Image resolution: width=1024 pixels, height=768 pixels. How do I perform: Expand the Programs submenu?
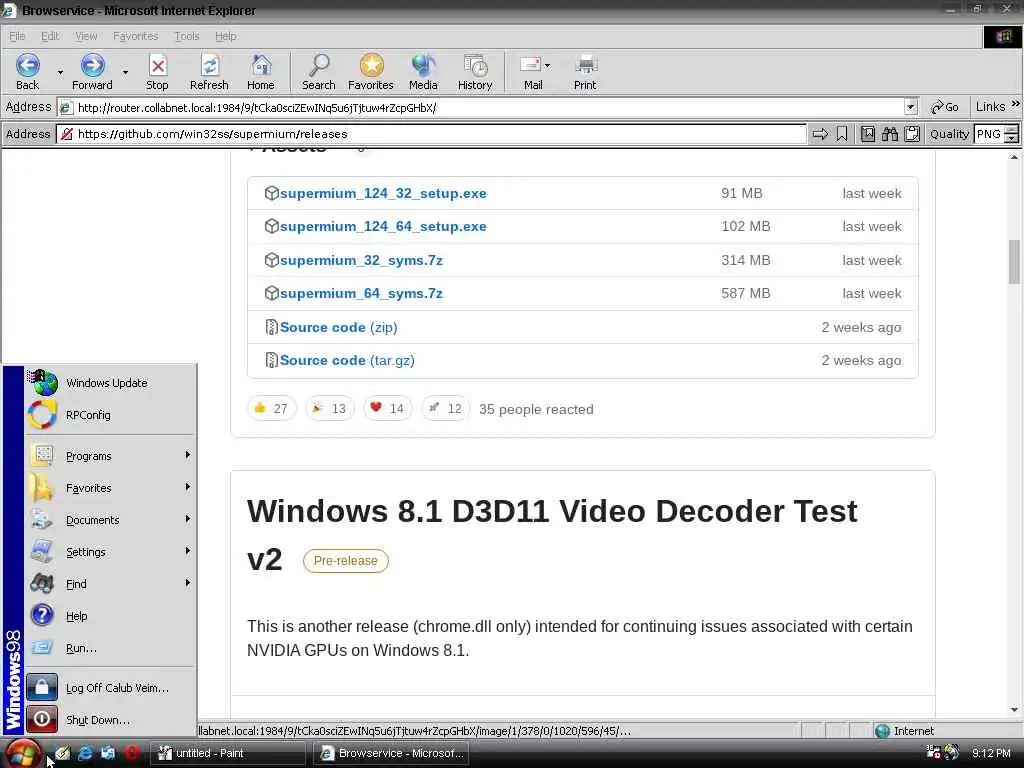pos(111,455)
